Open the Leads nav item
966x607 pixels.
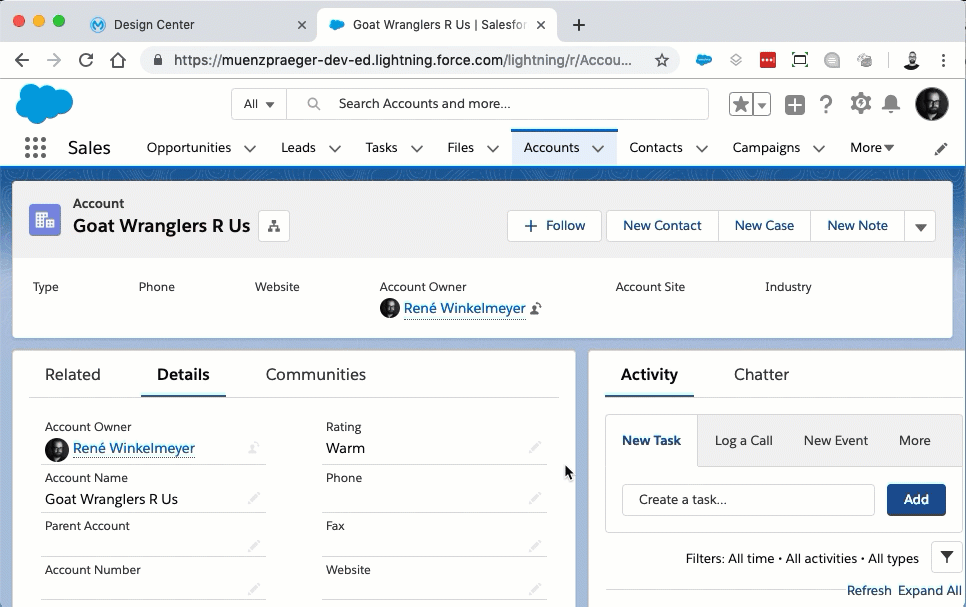click(x=298, y=147)
